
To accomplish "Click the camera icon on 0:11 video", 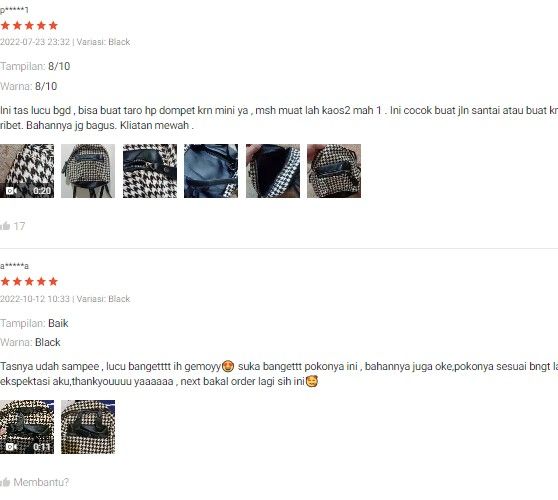I will [11, 447].
